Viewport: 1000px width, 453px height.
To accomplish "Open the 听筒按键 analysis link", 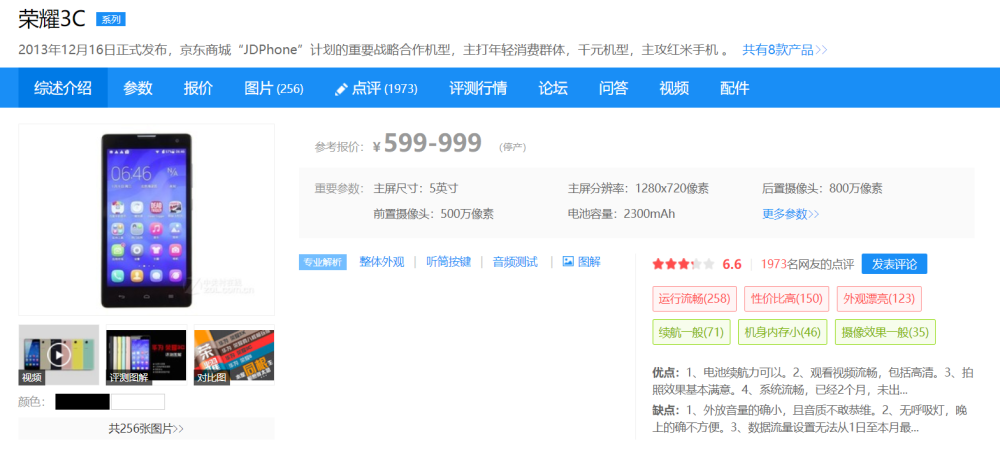I will click(x=448, y=262).
